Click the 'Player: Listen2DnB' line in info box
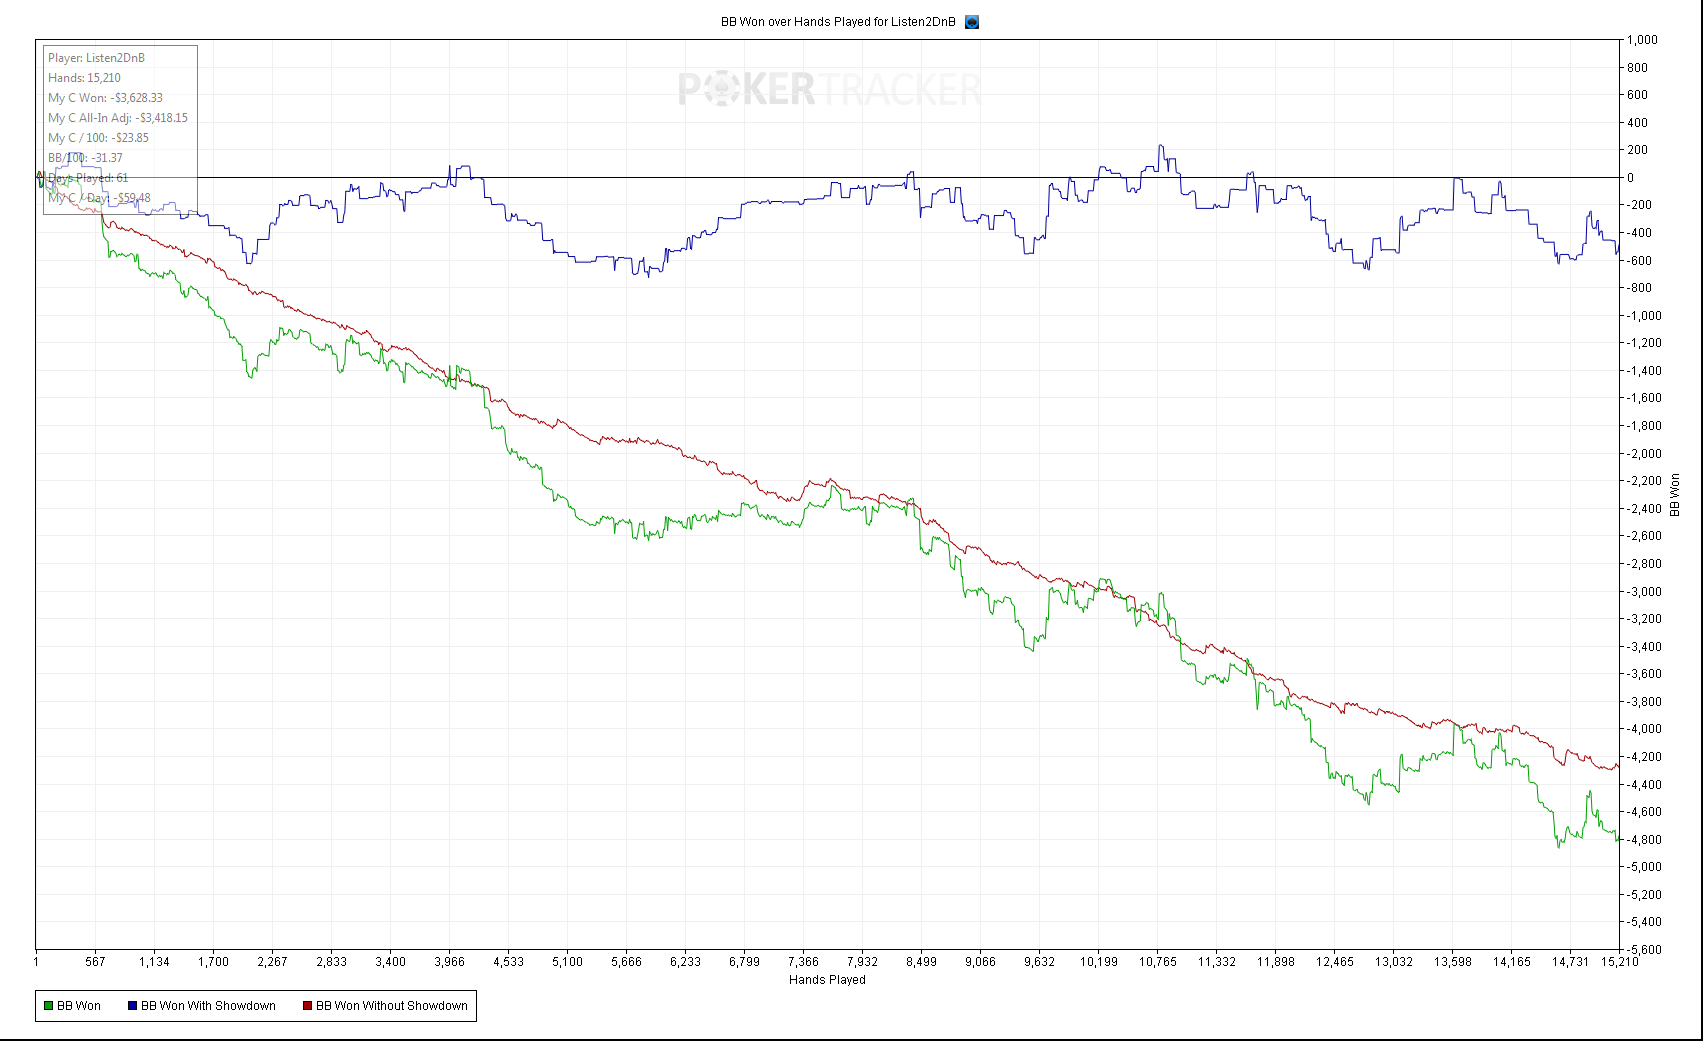 [96, 58]
